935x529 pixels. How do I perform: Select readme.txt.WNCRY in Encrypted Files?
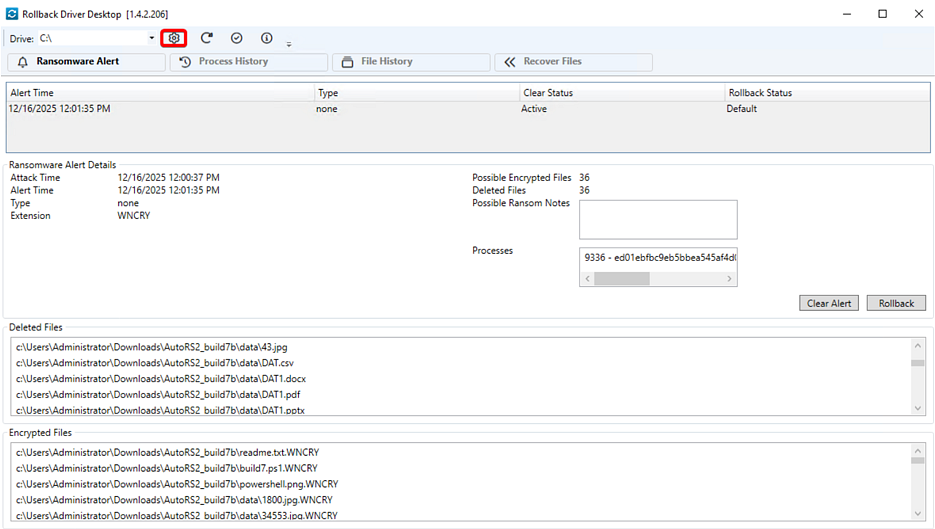[167, 453]
